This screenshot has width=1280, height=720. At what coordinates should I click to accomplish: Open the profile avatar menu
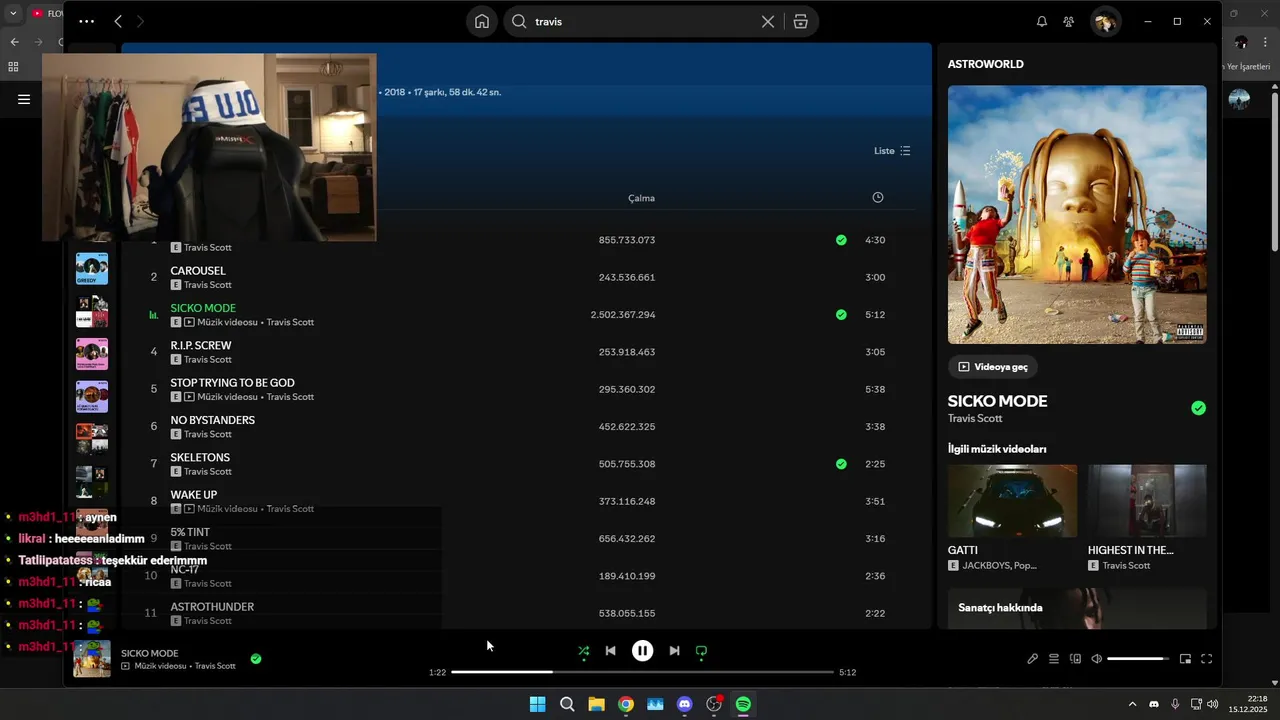click(1105, 22)
